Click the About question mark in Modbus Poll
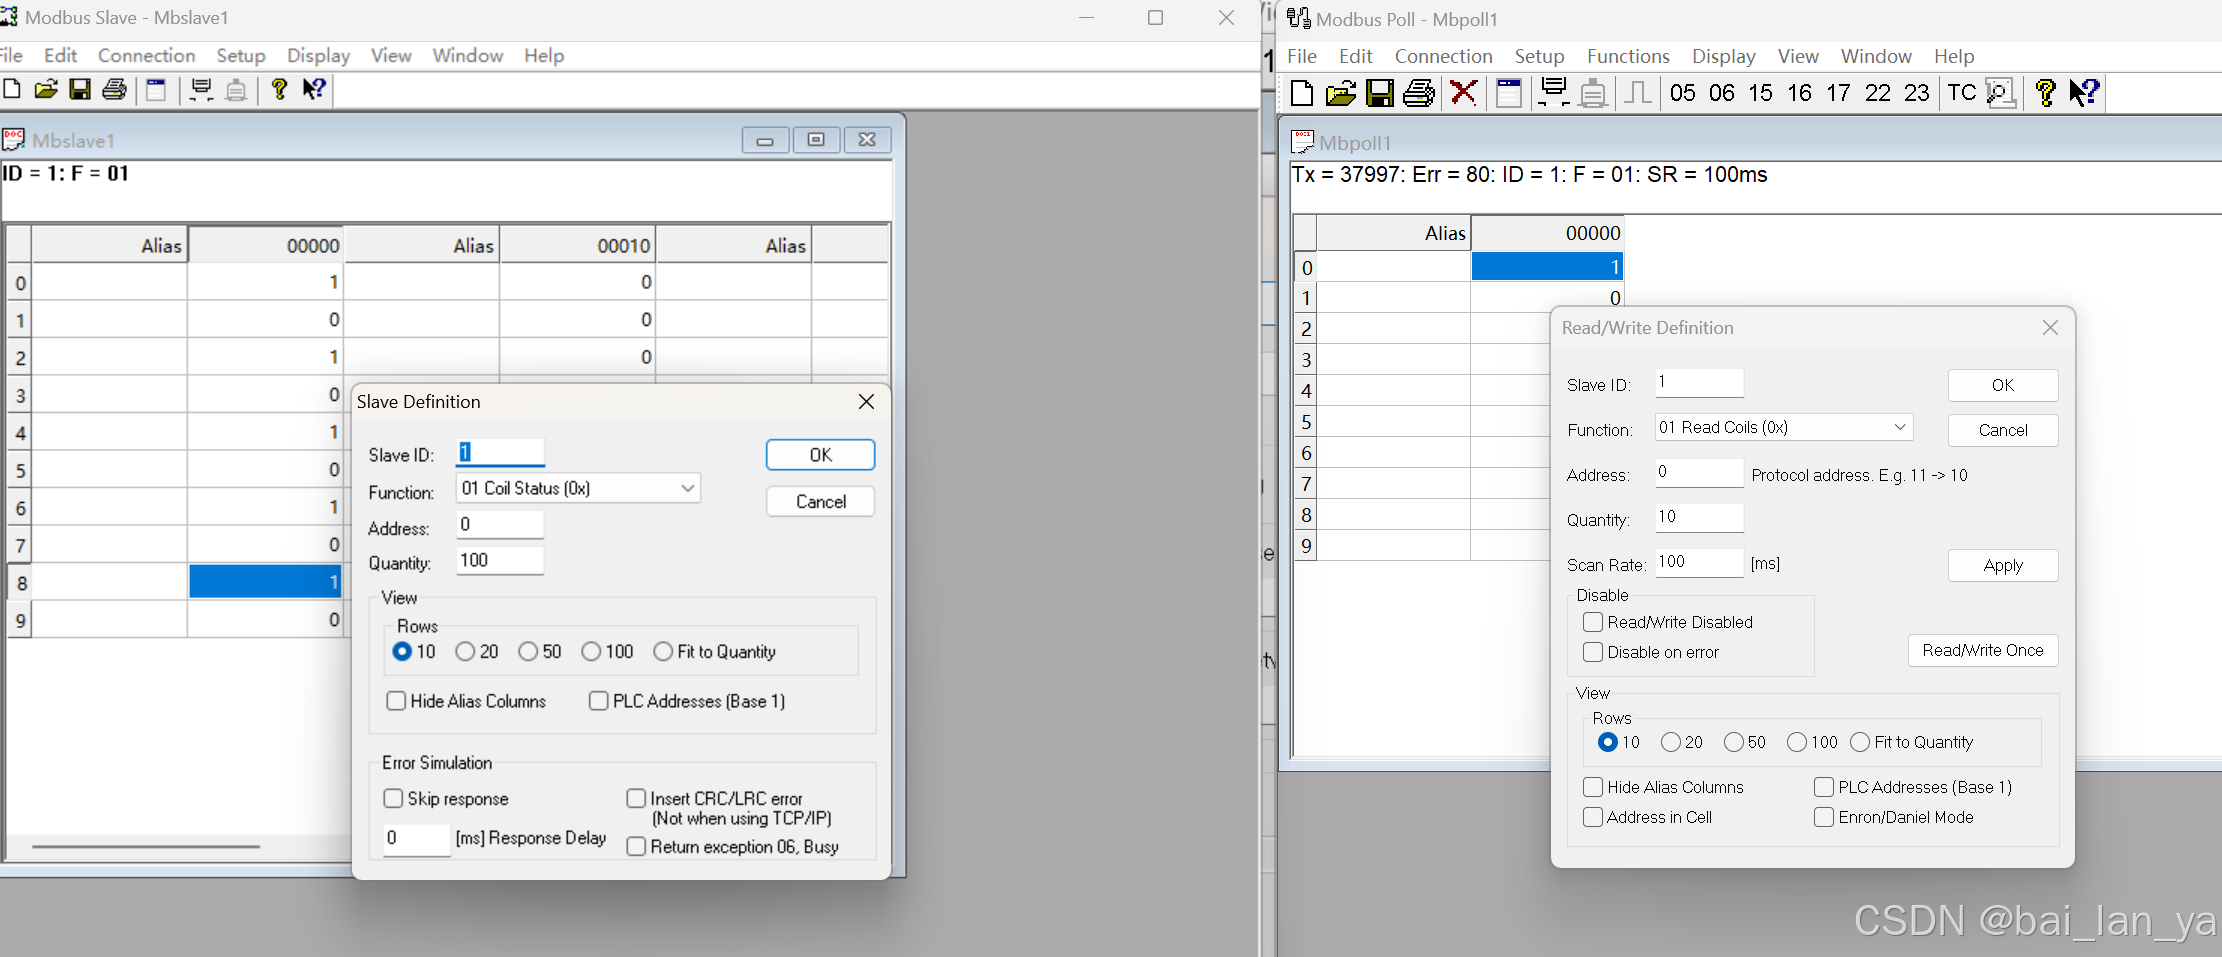The width and height of the screenshot is (2222, 957). [x=2045, y=93]
